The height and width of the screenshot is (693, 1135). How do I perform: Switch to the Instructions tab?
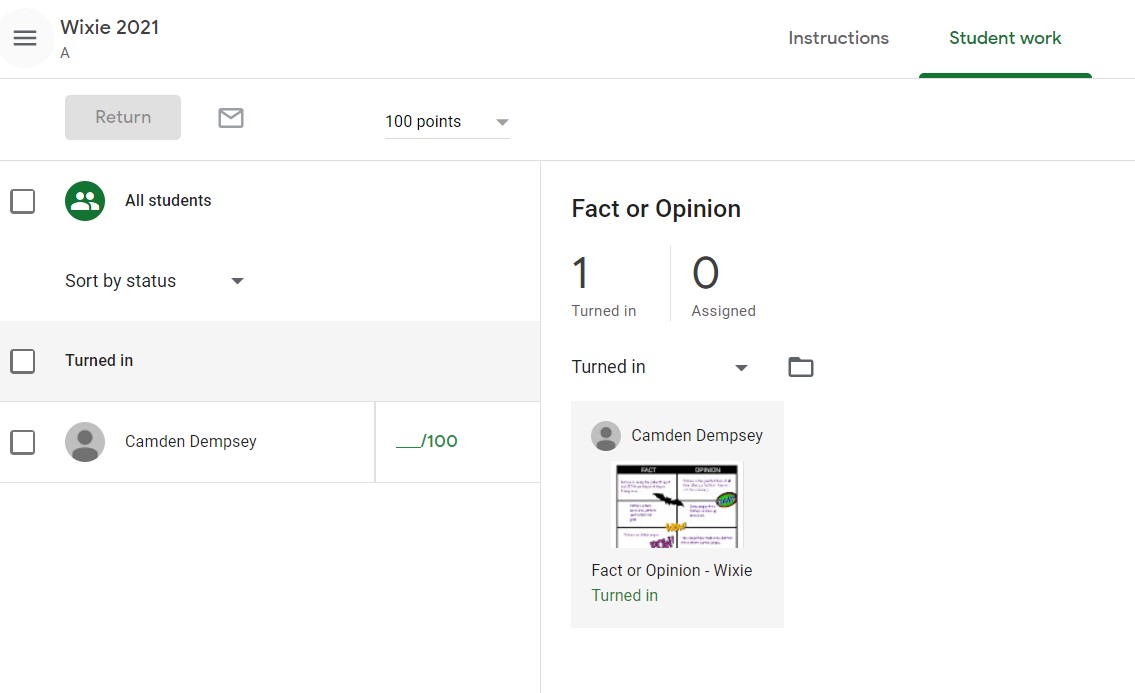coord(838,38)
